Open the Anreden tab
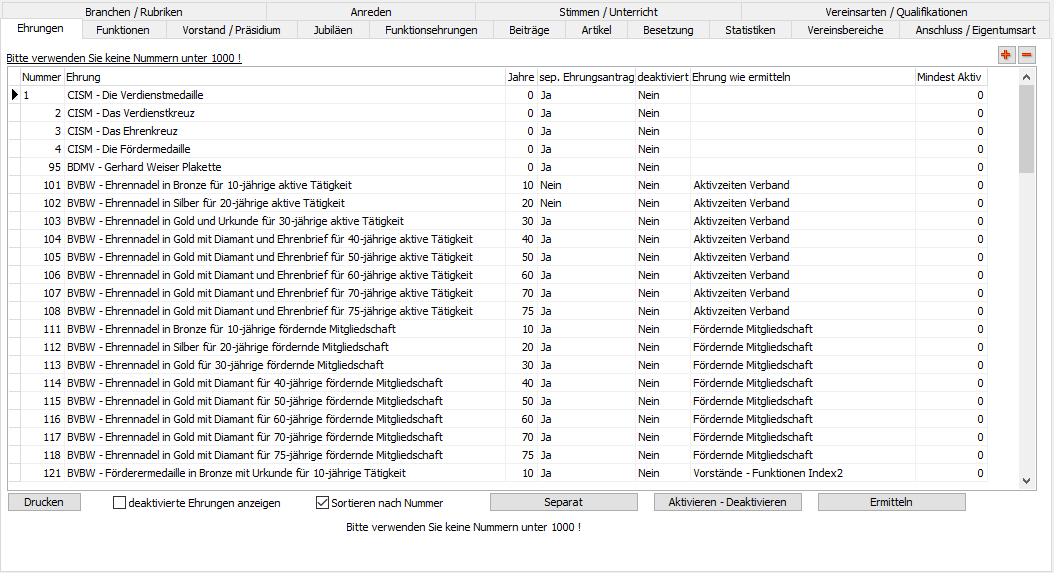 (370, 11)
